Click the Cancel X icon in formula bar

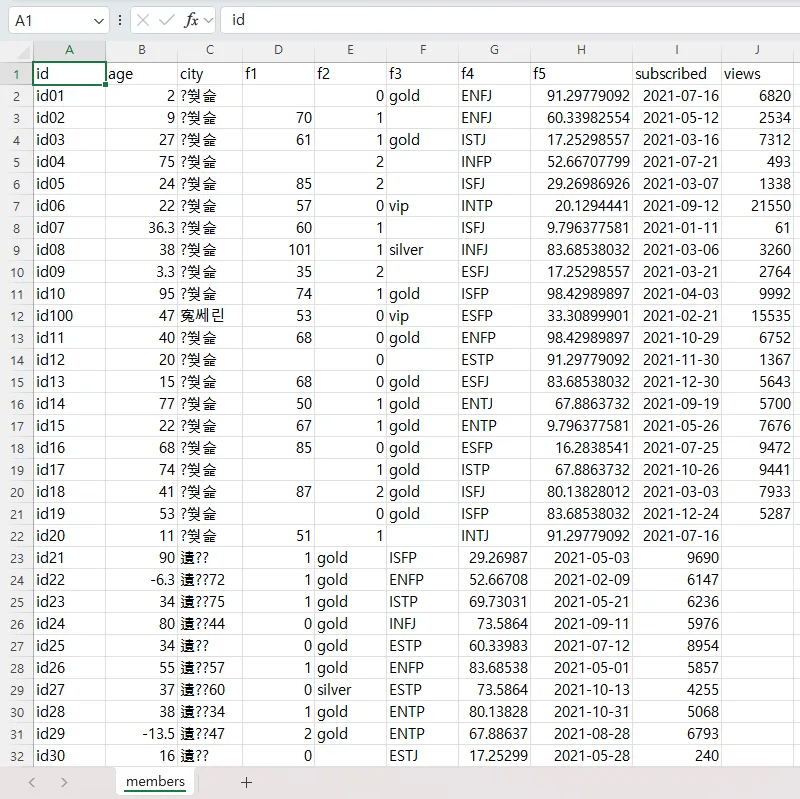coord(144,20)
